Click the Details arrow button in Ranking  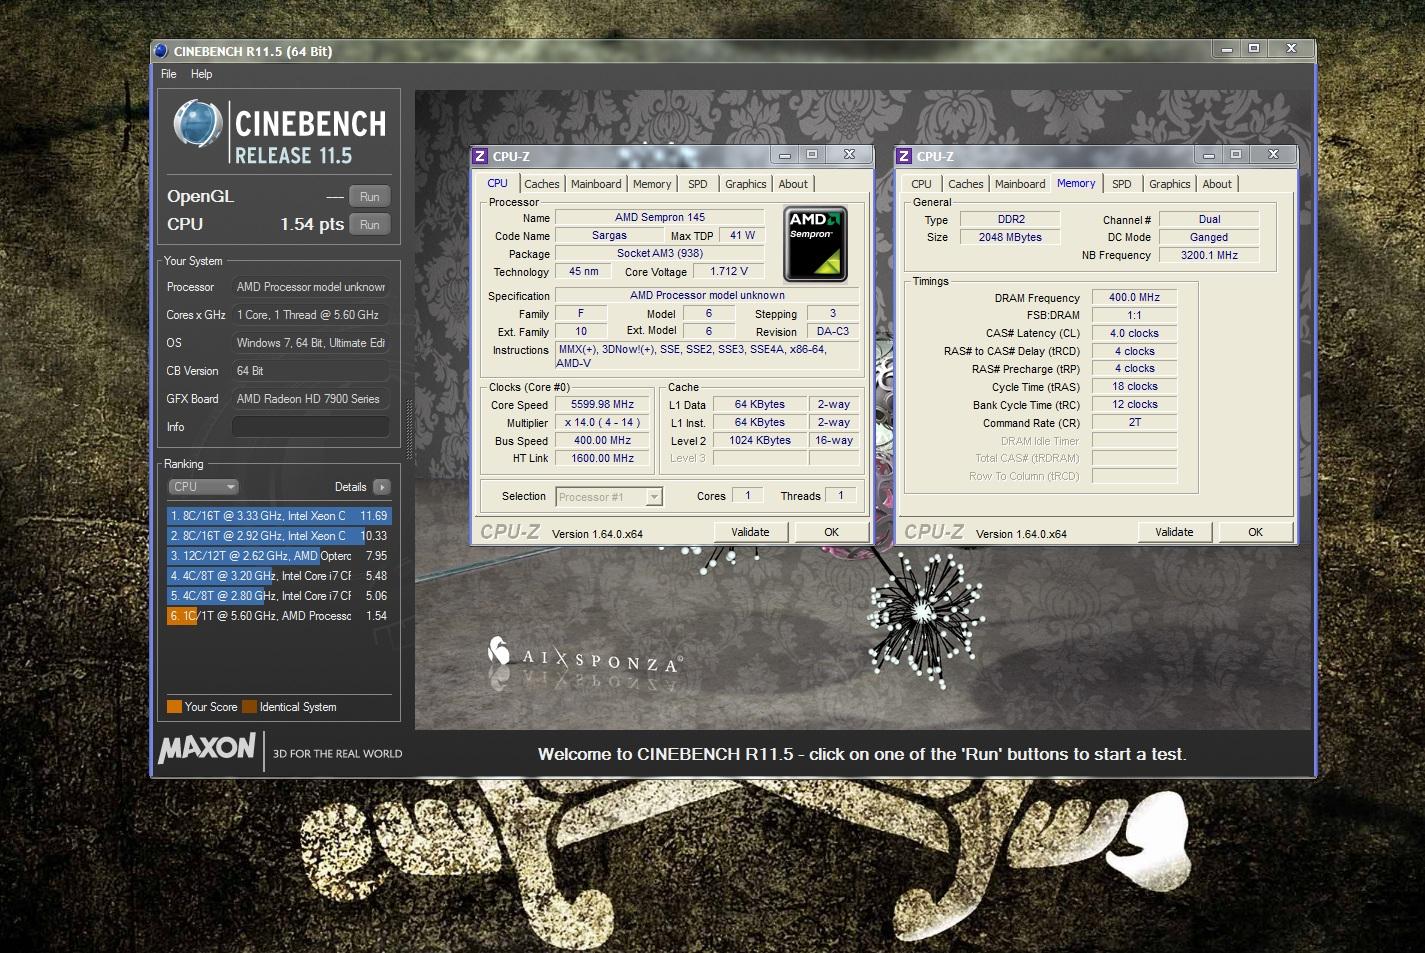click(381, 487)
